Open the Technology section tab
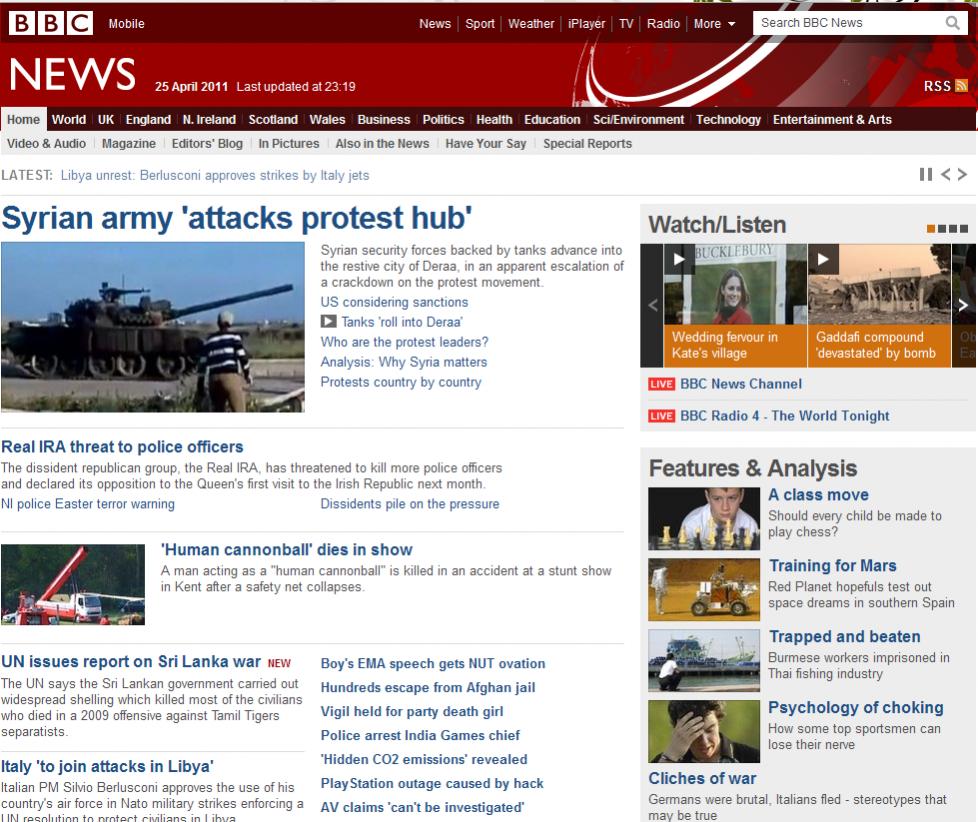 (729, 119)
